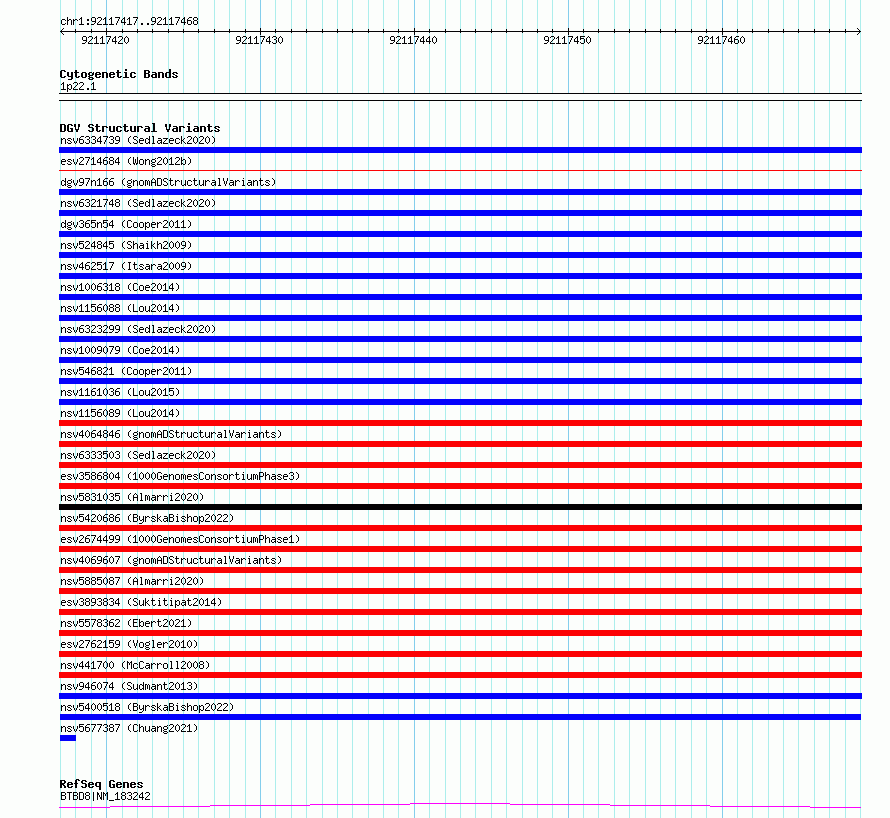Viewport: 890px width, 818px height.
Task: Open esv2762159 (Vogler2010) variant
Action: [x=129, y=644]
